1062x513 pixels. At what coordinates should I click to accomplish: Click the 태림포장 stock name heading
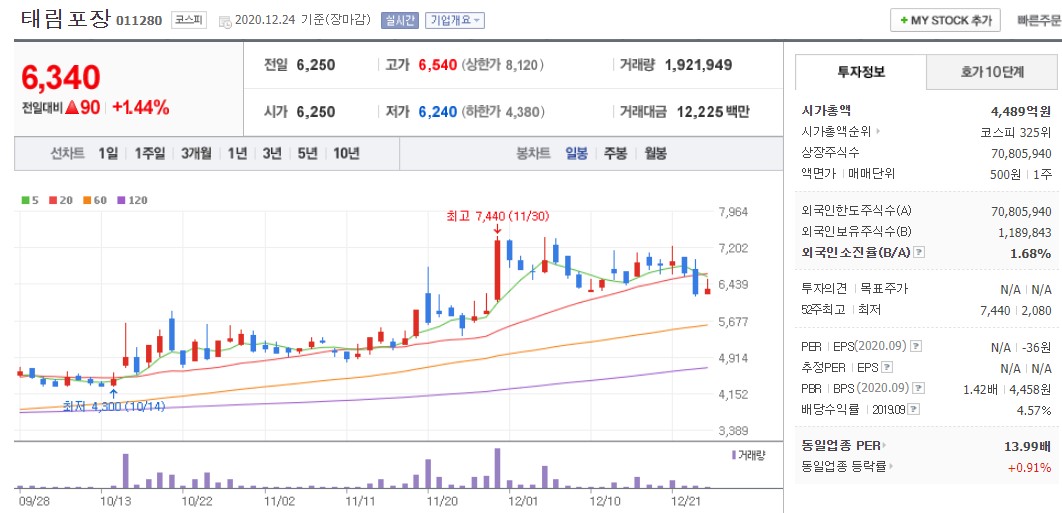click(65, 18)
